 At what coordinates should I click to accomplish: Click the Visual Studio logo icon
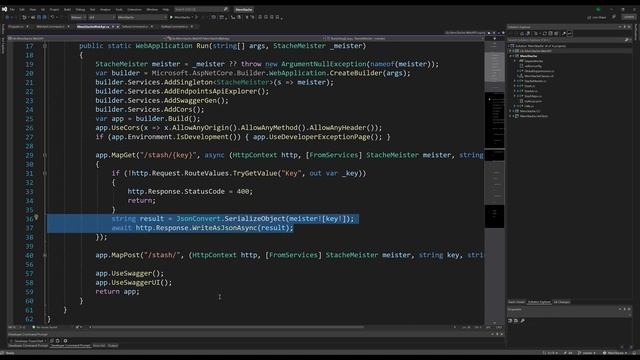4,9
